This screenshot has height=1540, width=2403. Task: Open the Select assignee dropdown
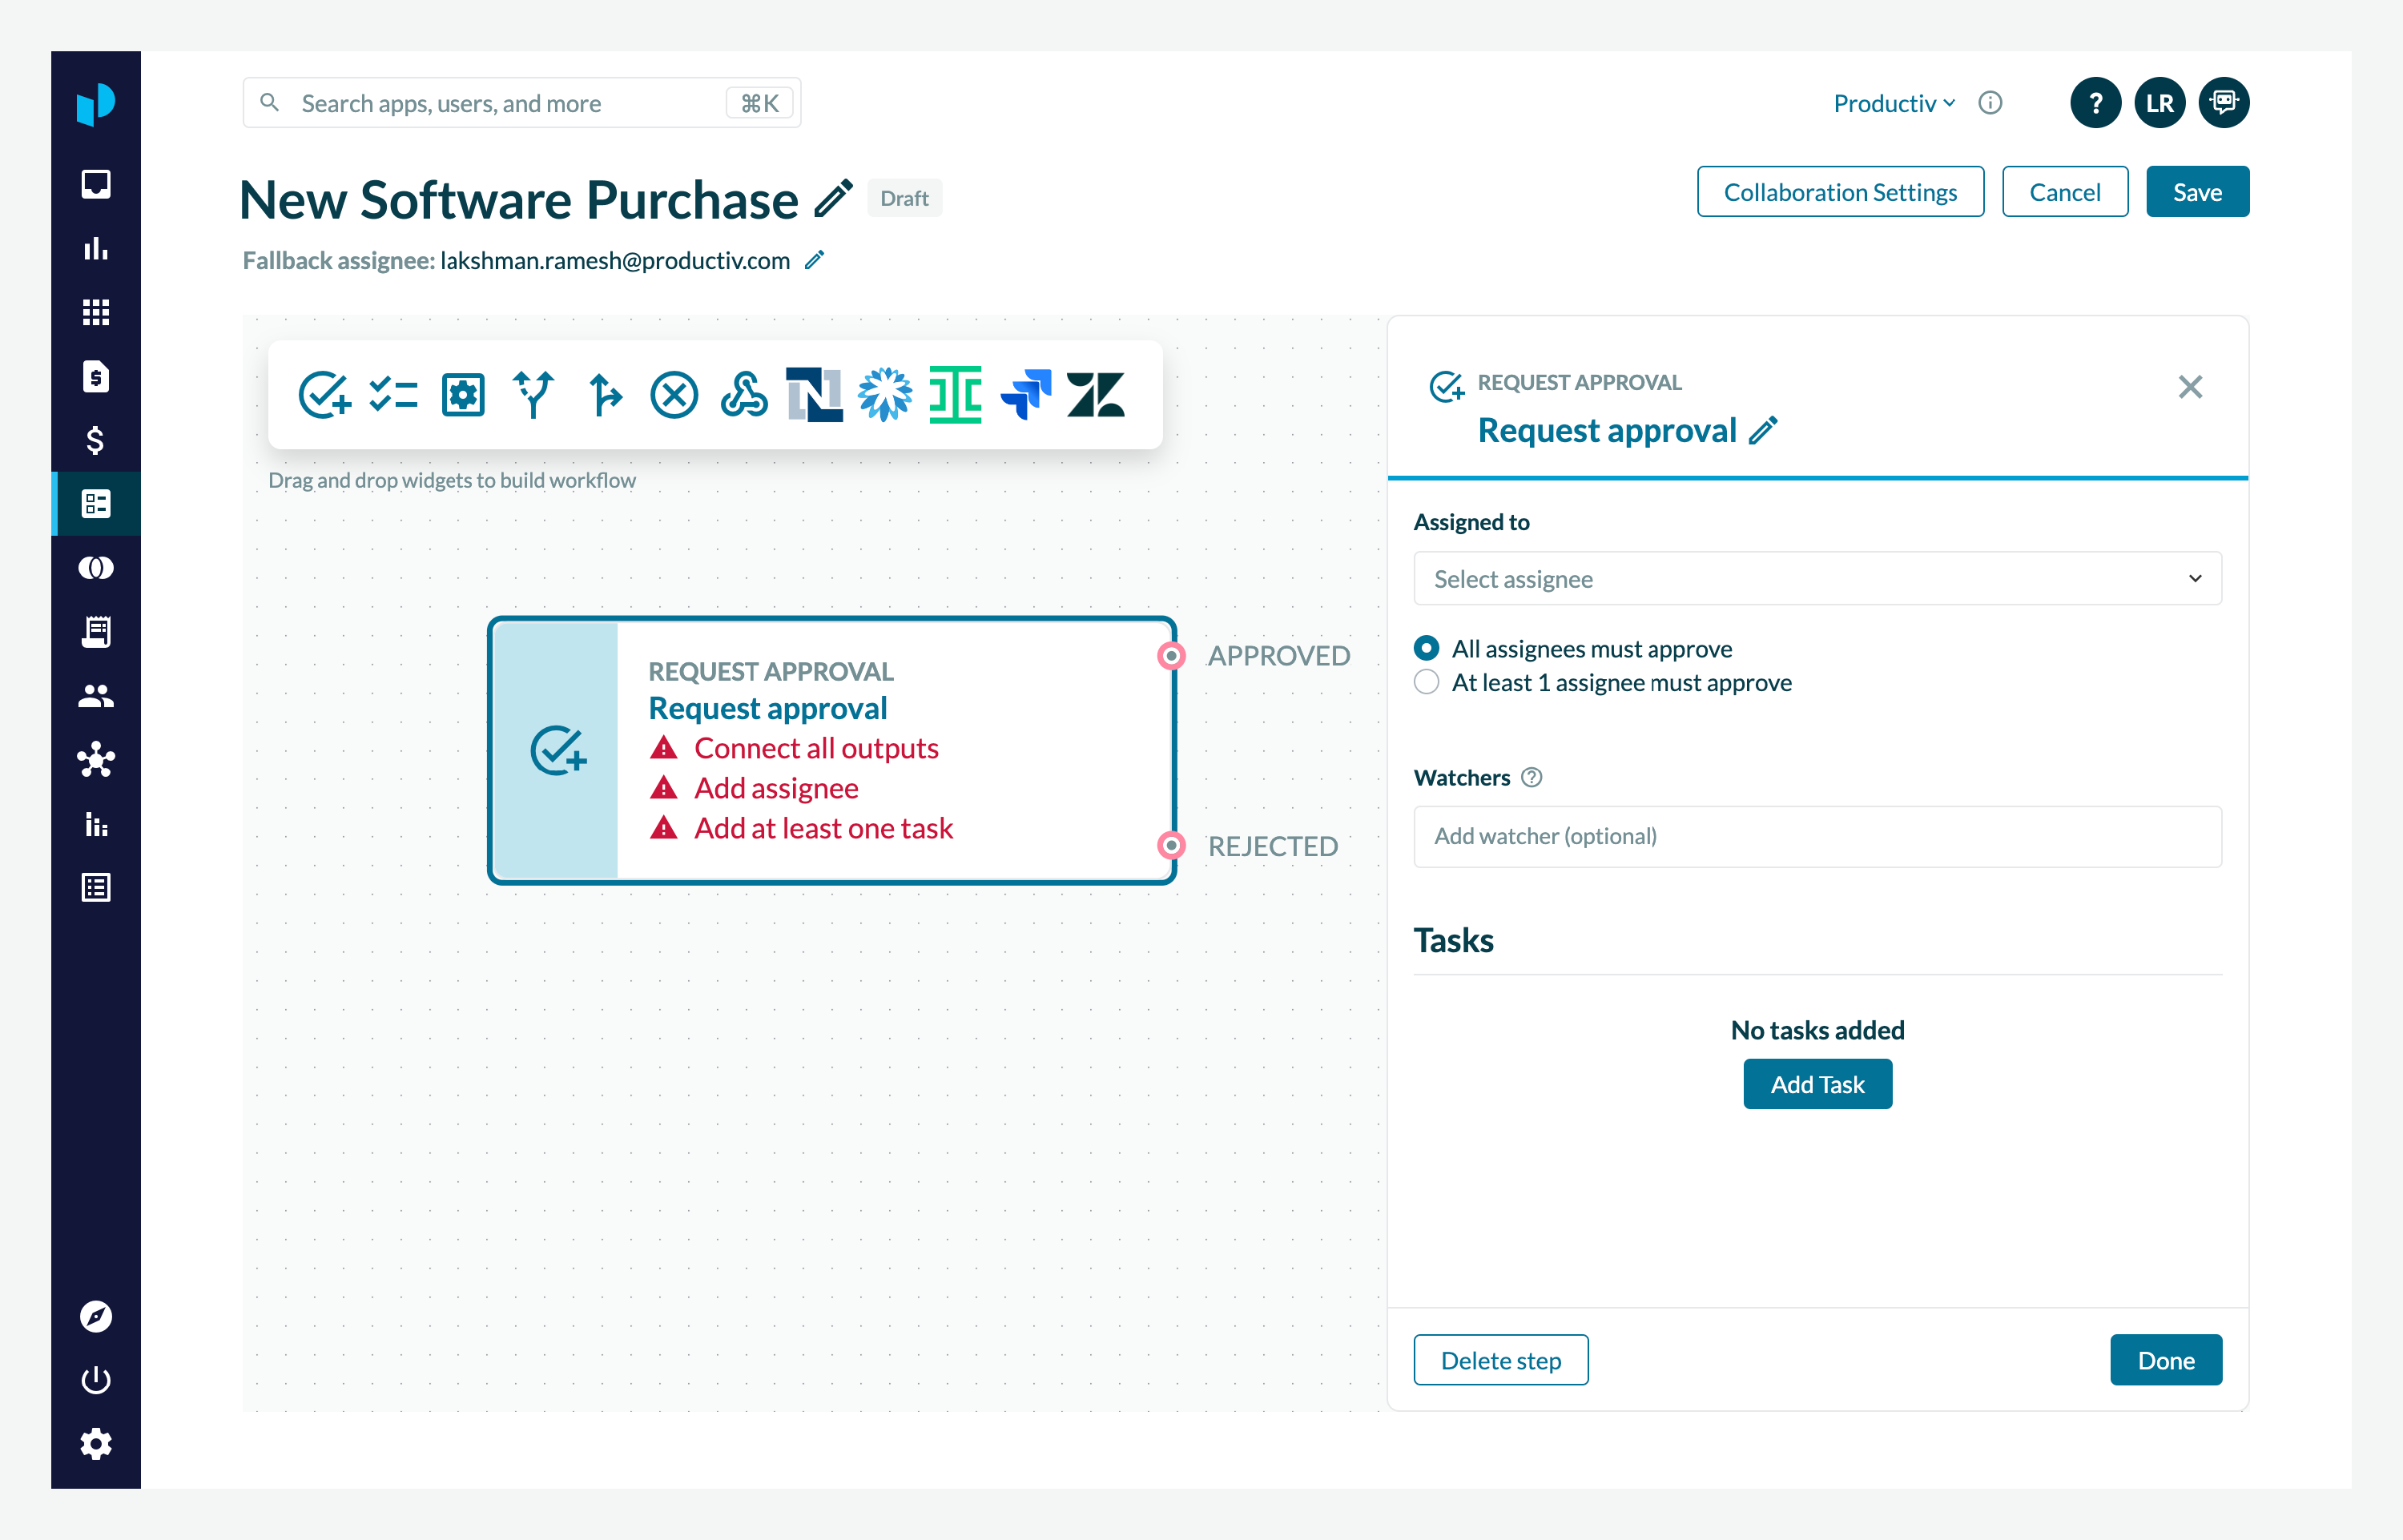click(1816, 578)
